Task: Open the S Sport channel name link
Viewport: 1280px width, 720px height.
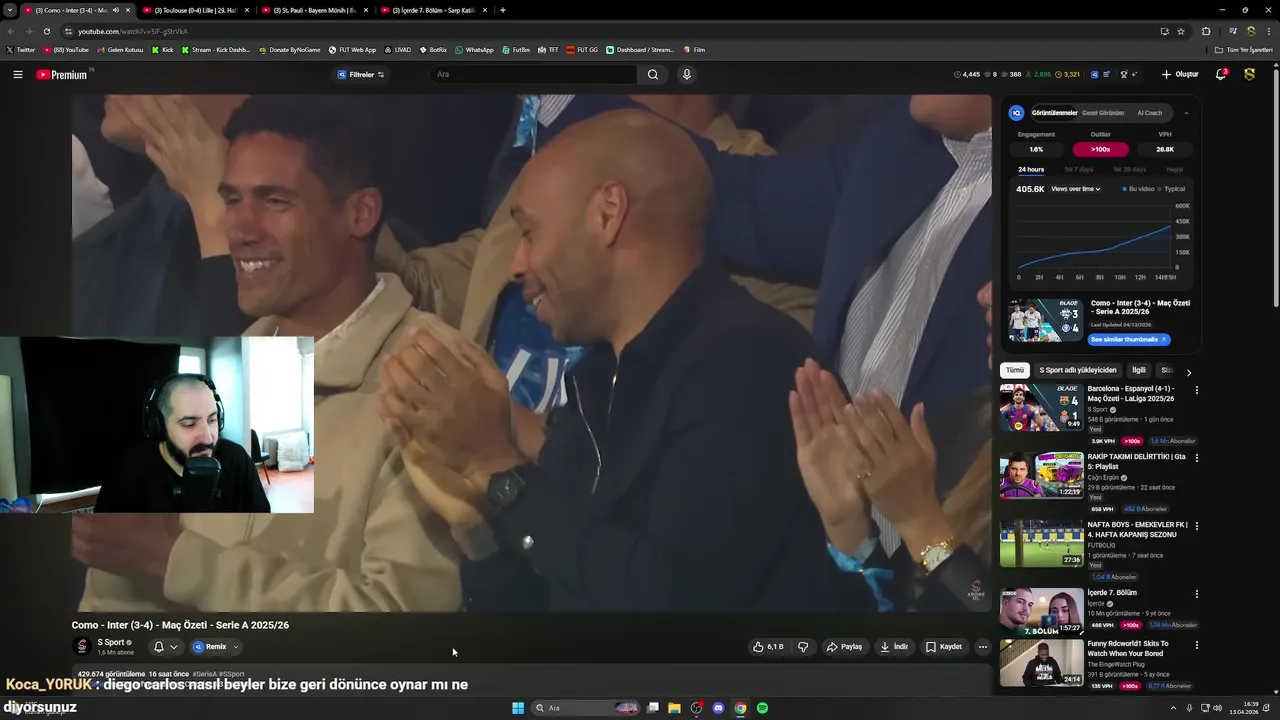Action: pos(111,642)
